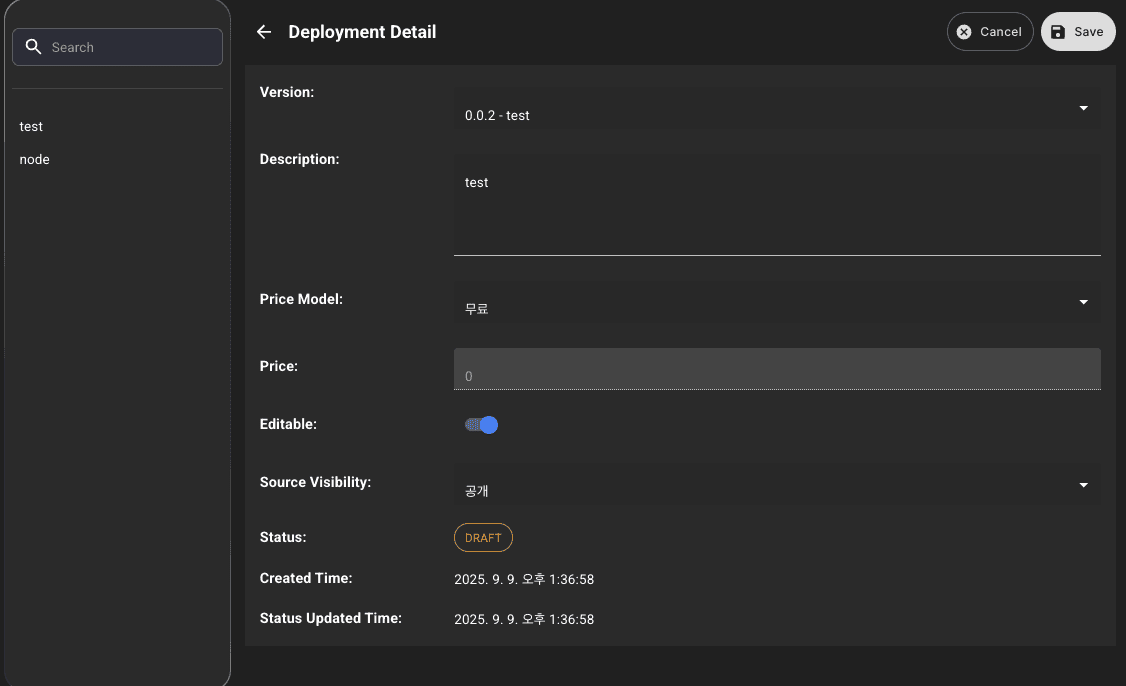
Task: Click the floppy disk icon in Save
Action: (x=1058, y=32)
